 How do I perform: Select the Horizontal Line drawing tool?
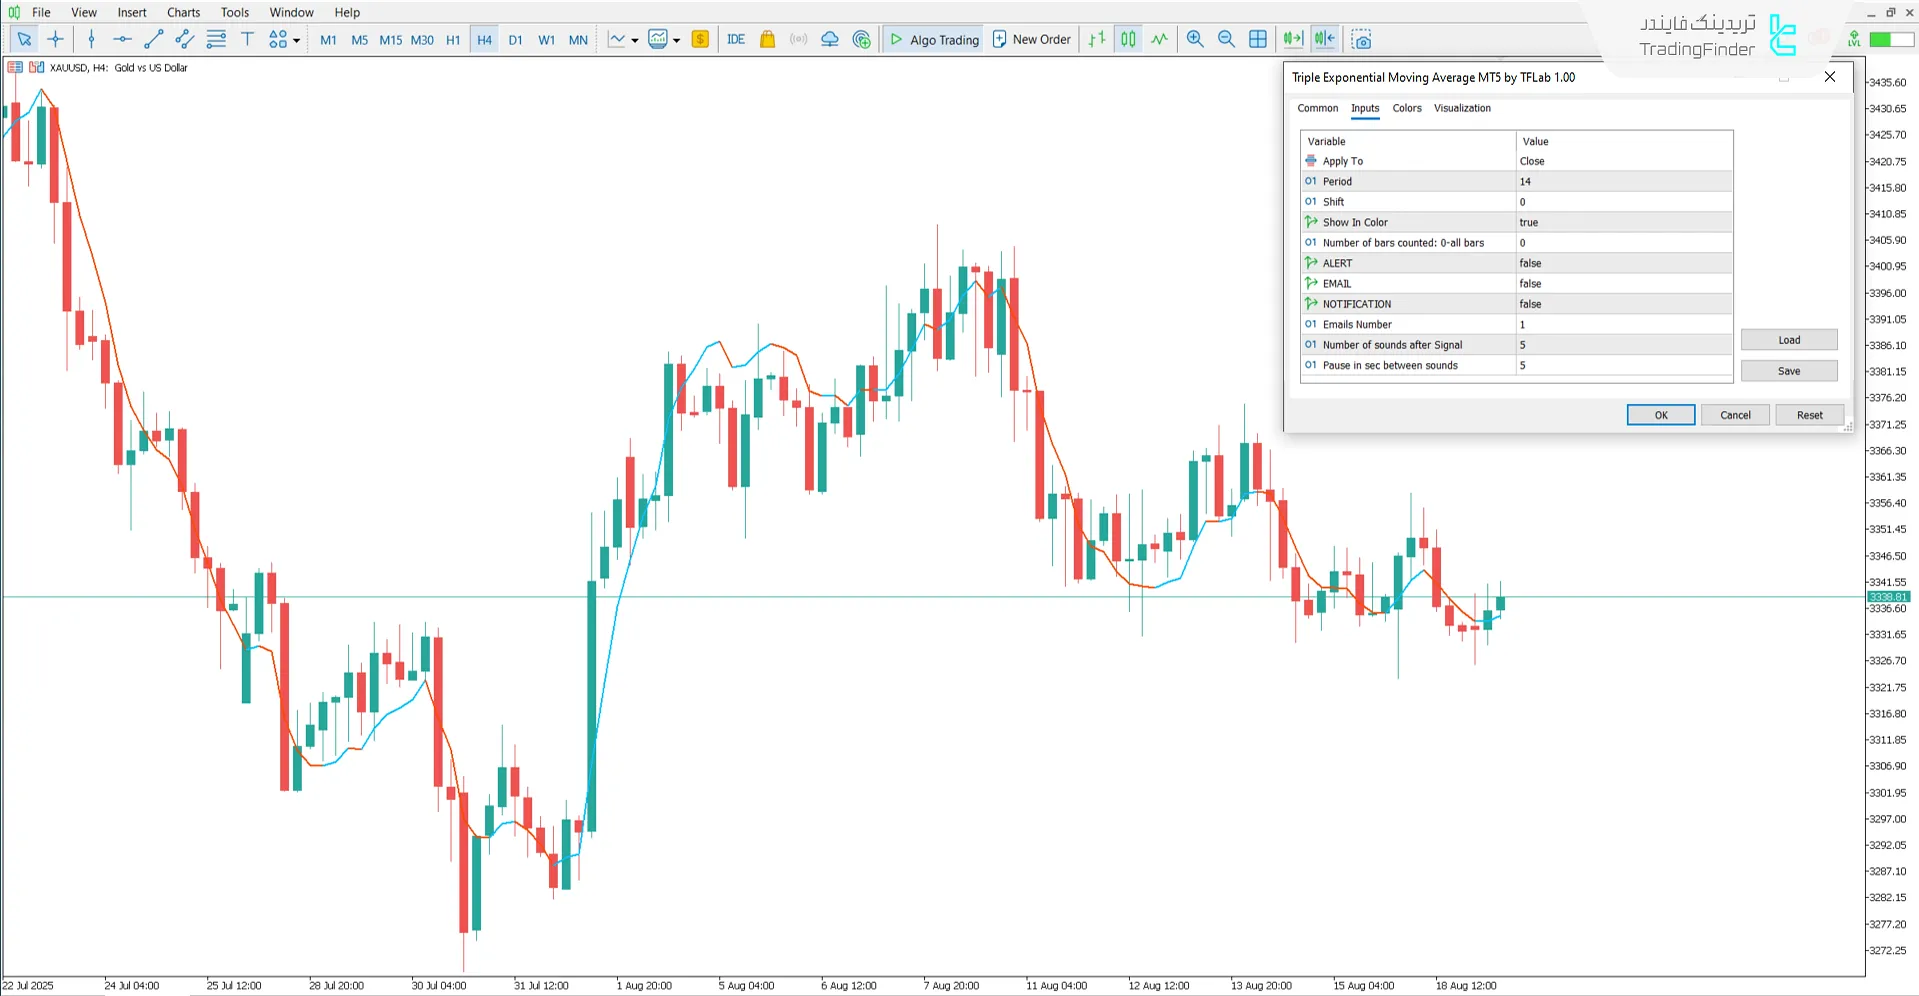point(122,39)
